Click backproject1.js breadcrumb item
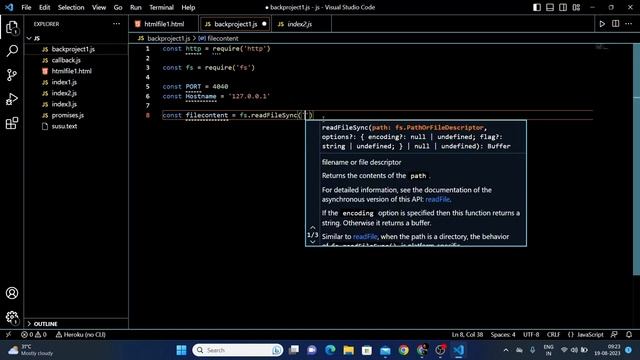The width and height of the screenshot is (640, 360). [168, 38]
